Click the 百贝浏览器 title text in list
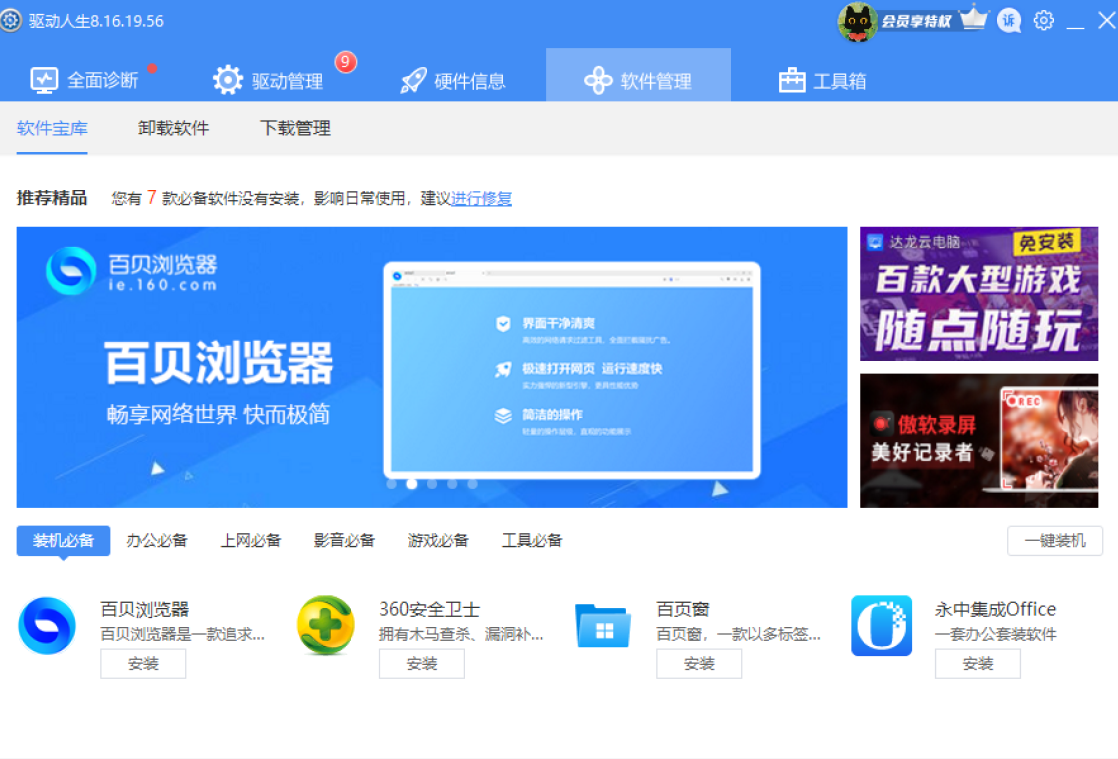 click(145, 609)
